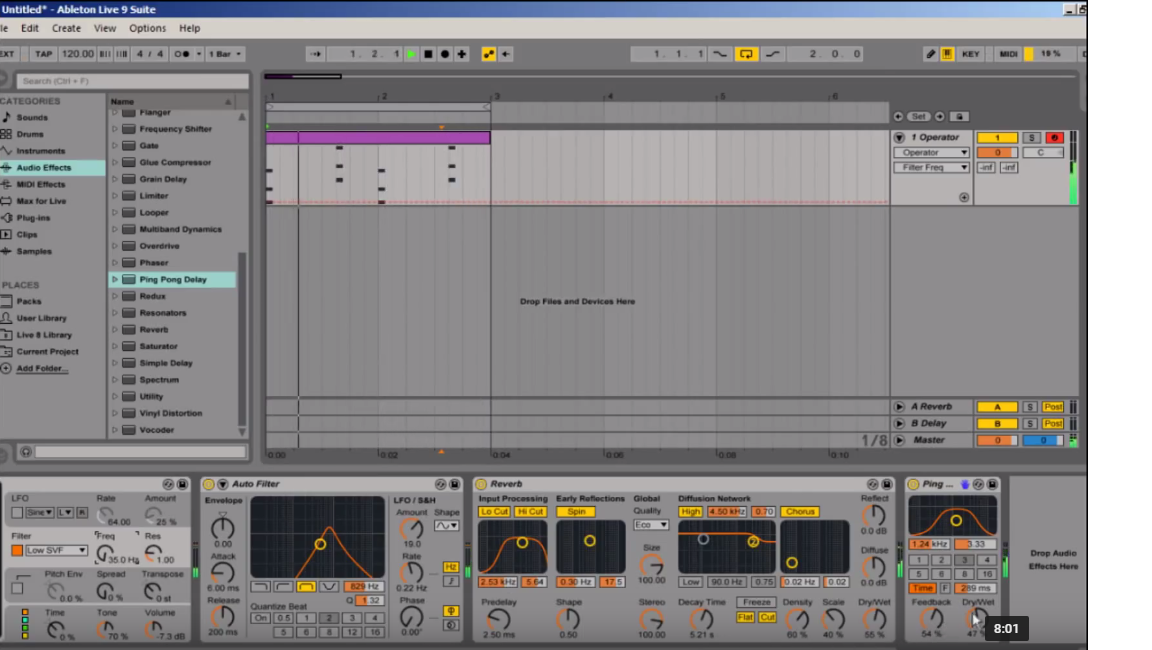
Task: Click the Auto Filter frequency 829 Hz slider
Action: [363, 587]
